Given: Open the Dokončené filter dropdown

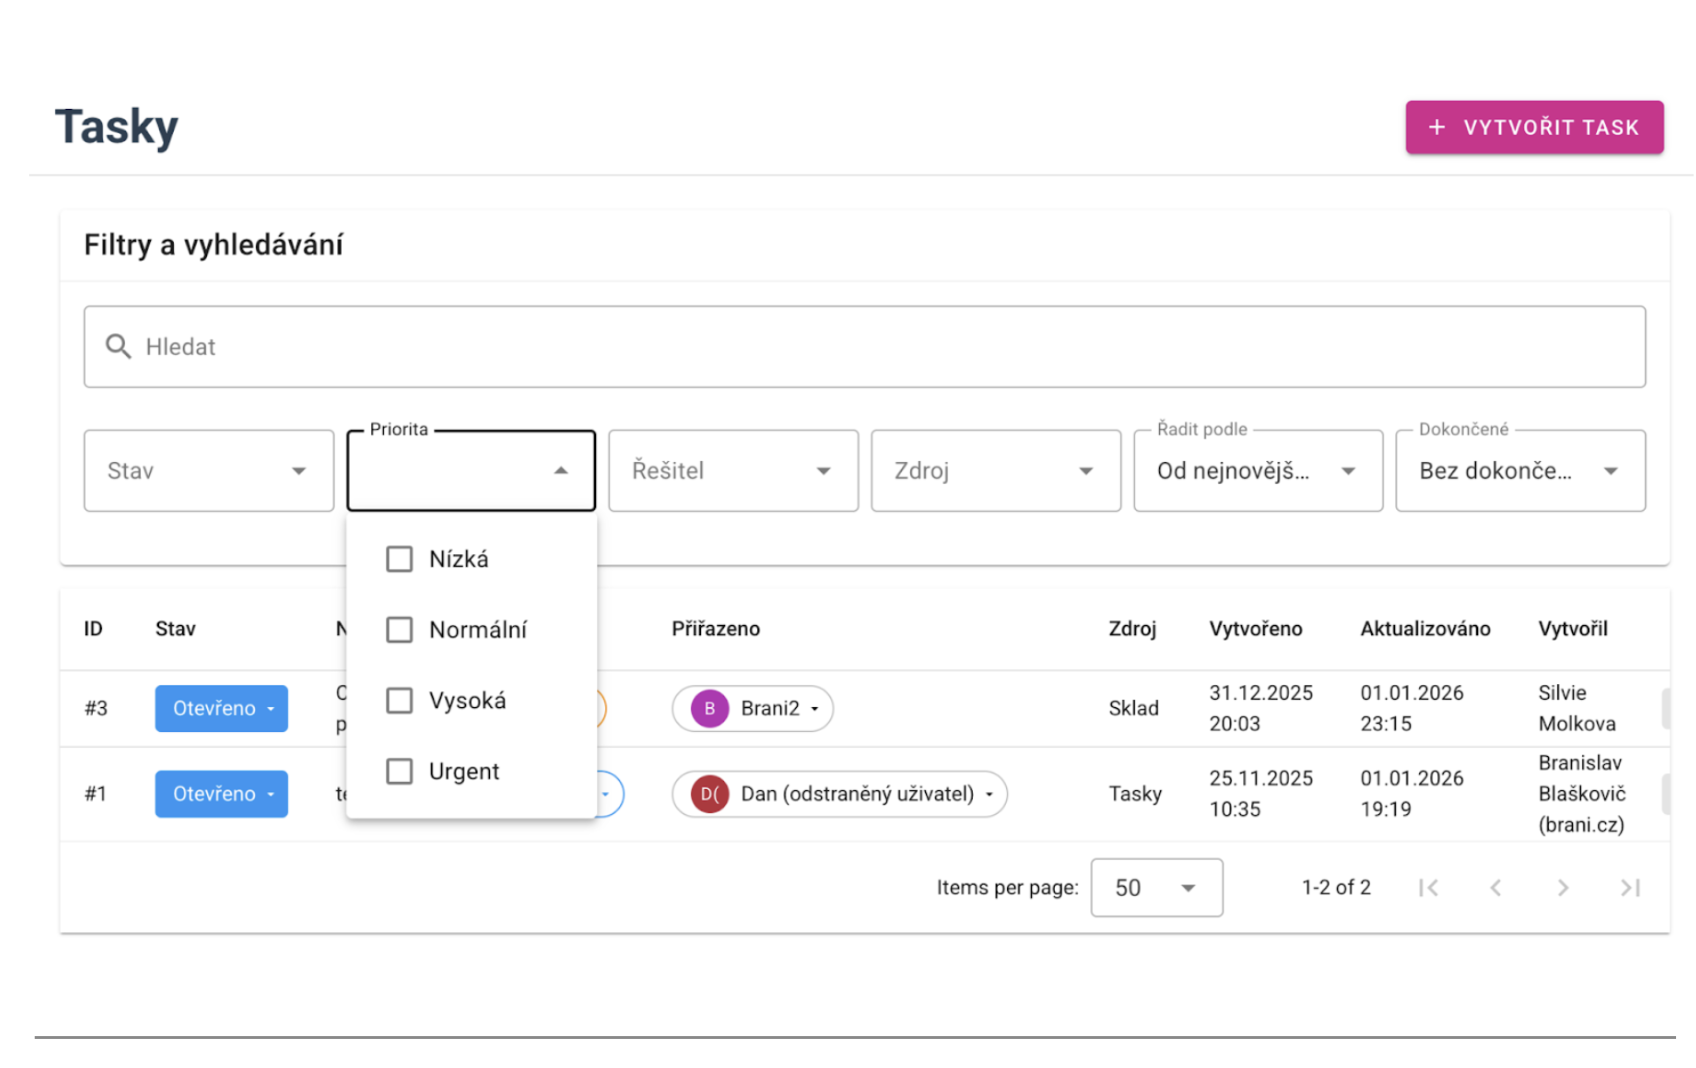Looking at the screenshot, I should point(1520,470).
